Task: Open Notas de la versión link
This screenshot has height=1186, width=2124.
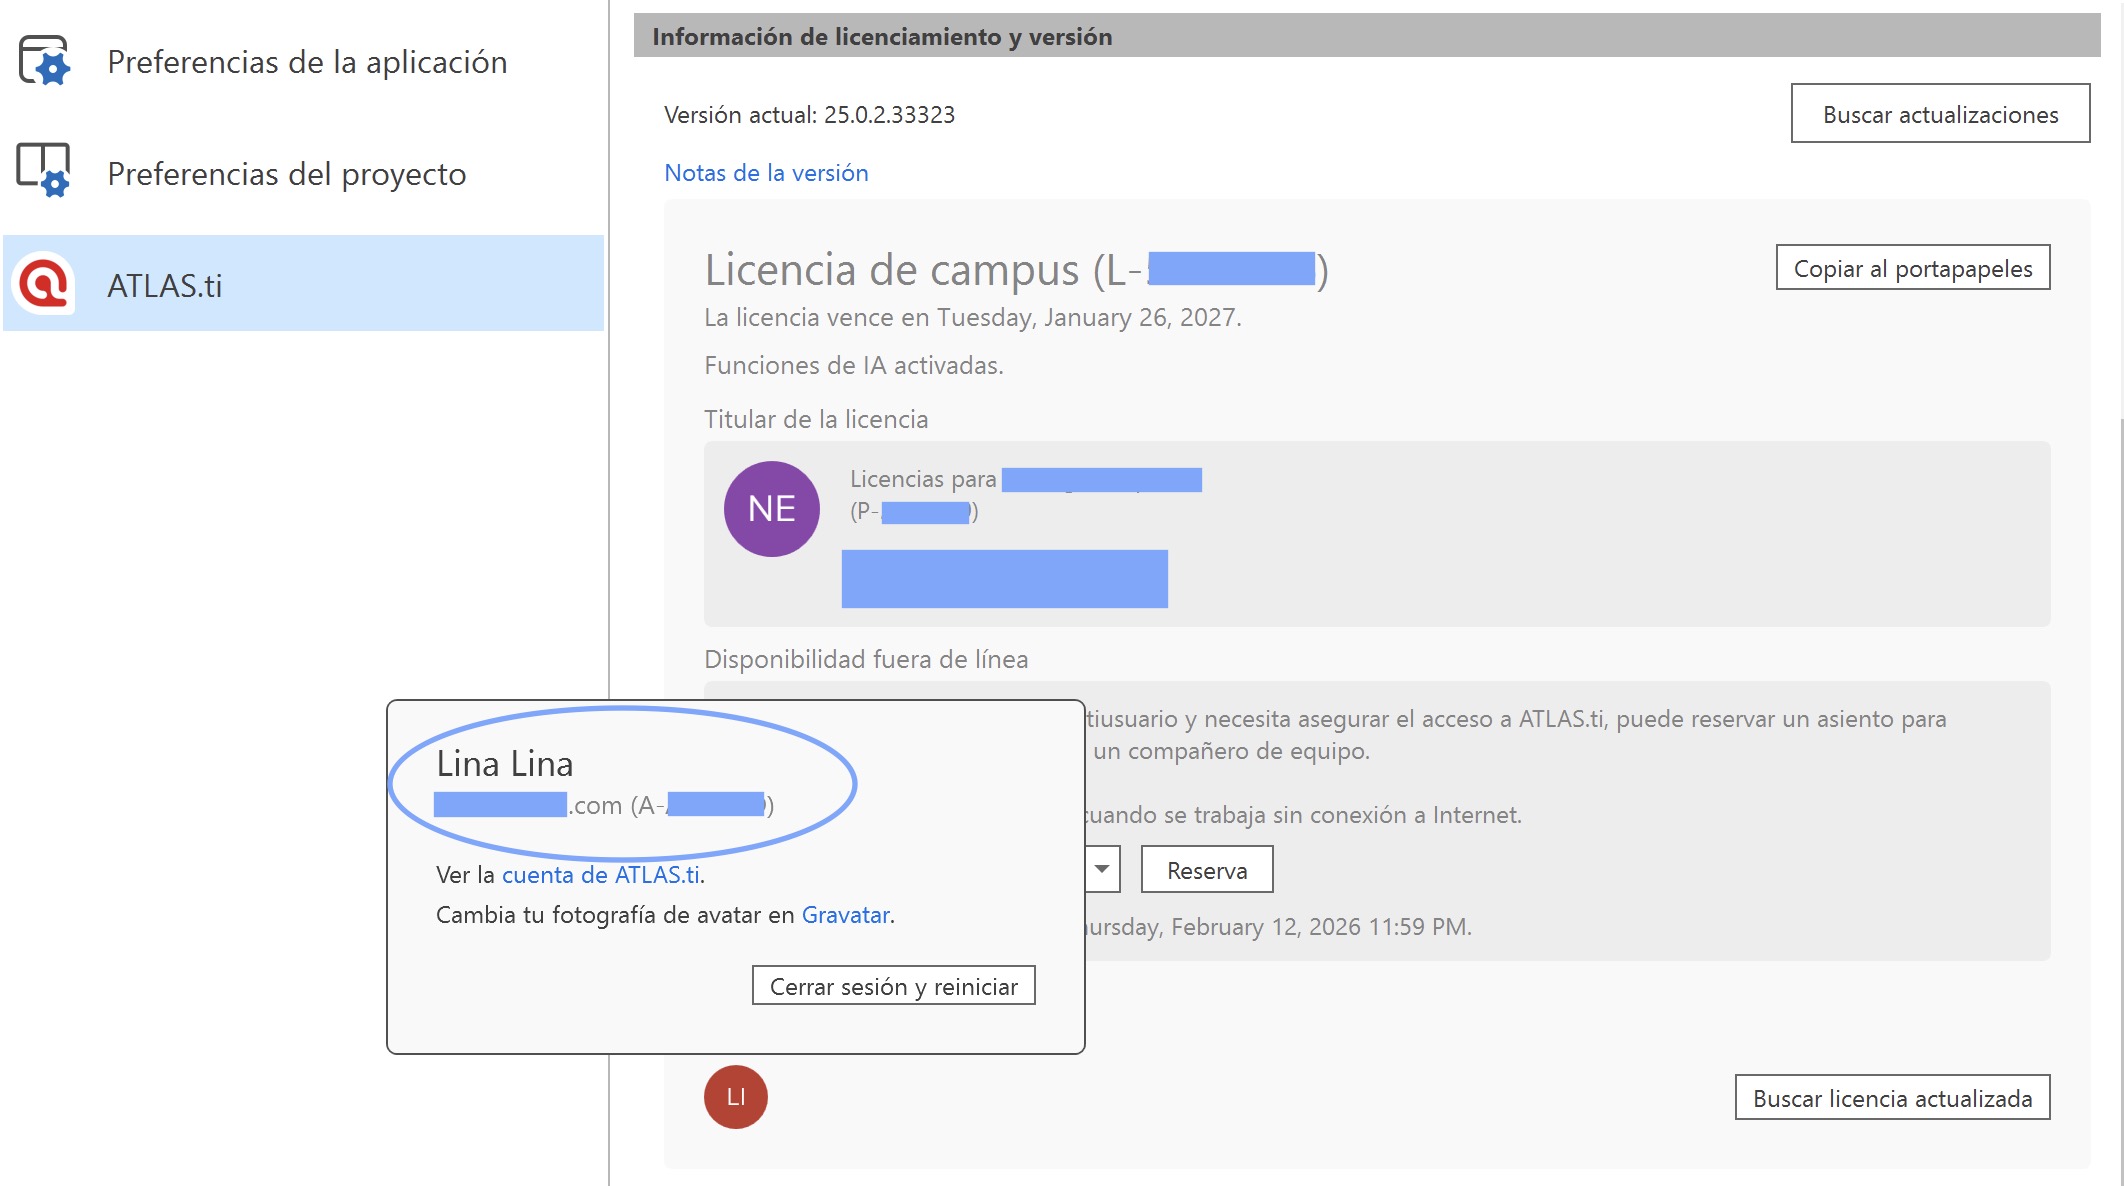Action: (x=766, y=173)
